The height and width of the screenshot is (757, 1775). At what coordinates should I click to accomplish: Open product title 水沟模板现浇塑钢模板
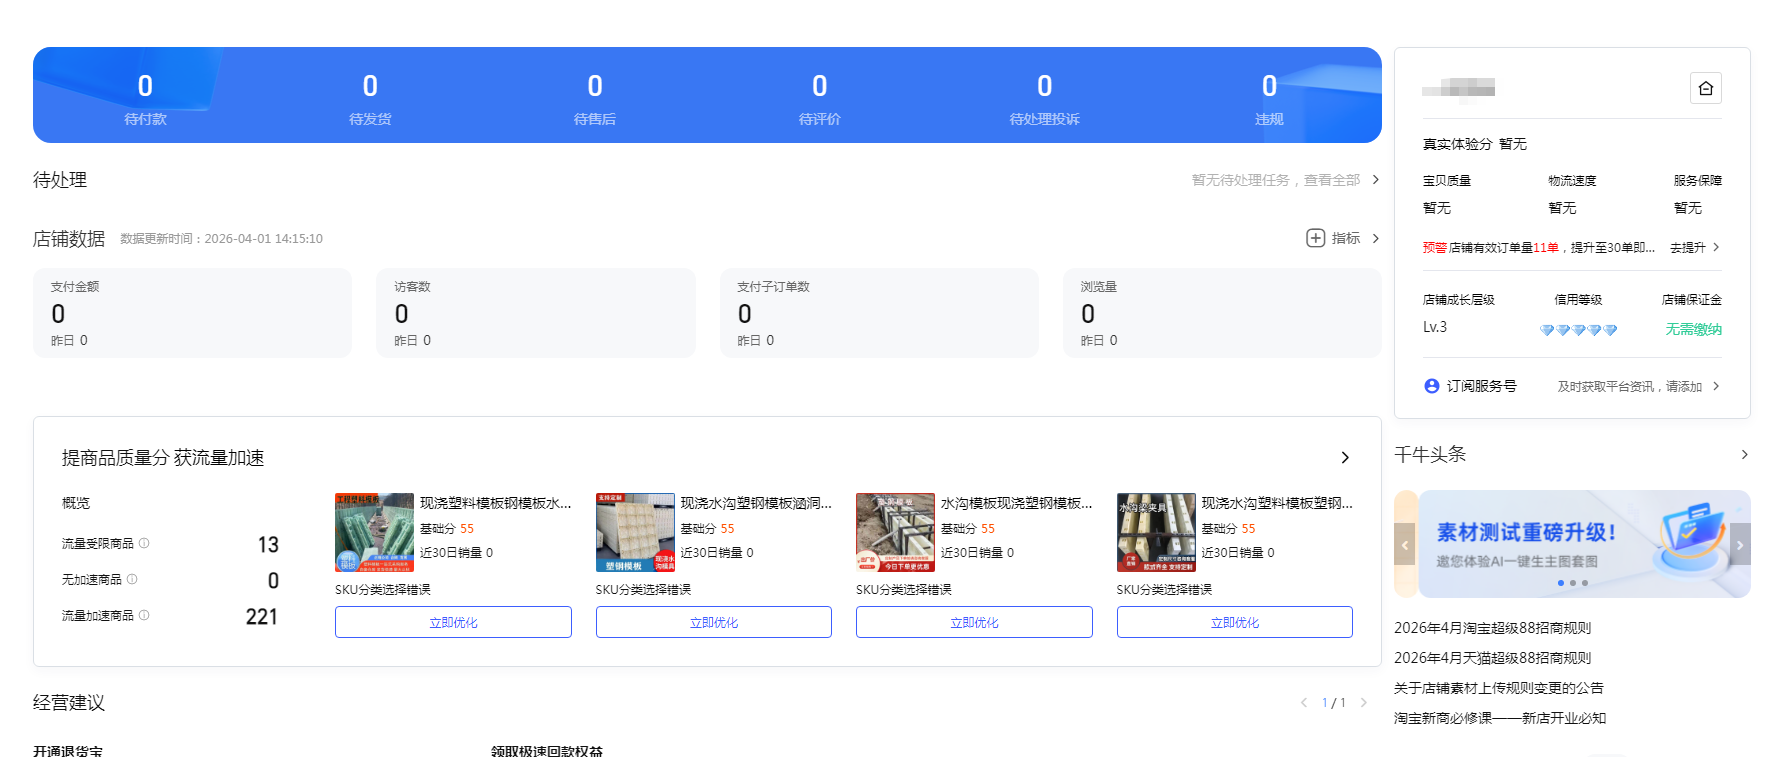coord(1017,503)
